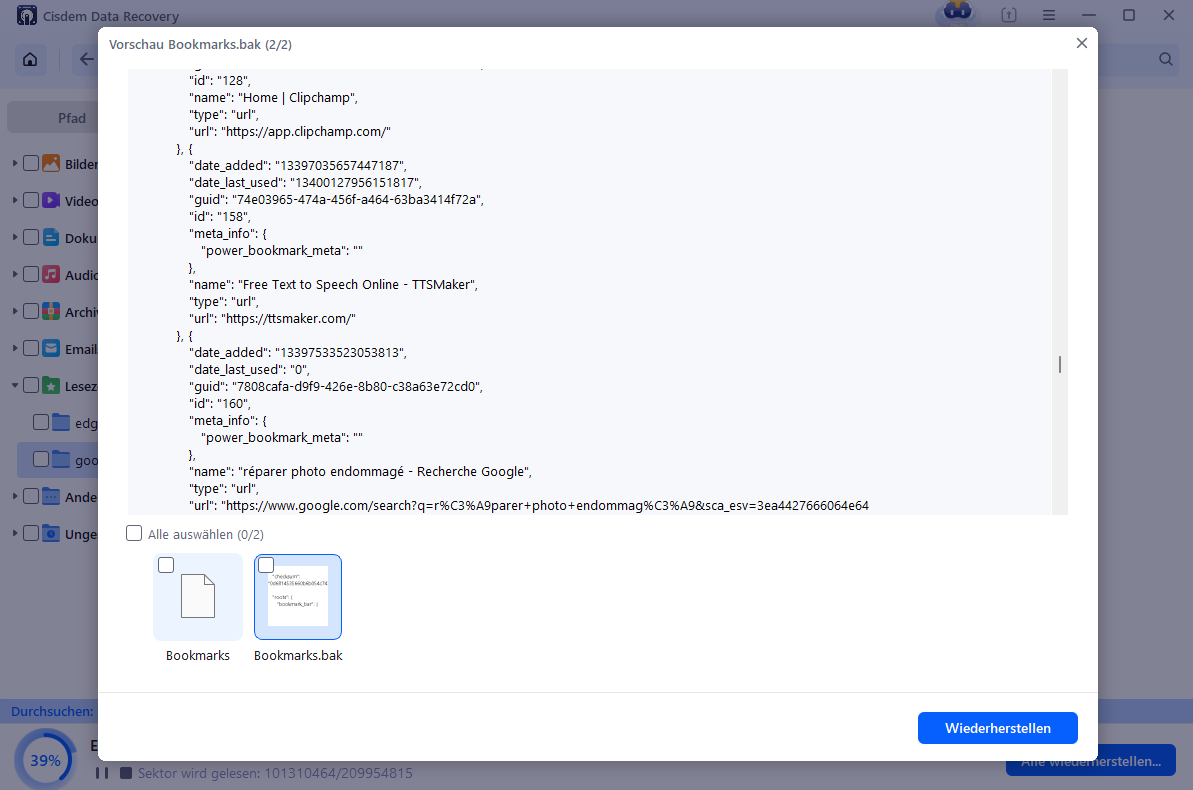This screenshot has height=790, width=1193.
Task: Expand the Audio category
Action: click(x=14, y=274)
